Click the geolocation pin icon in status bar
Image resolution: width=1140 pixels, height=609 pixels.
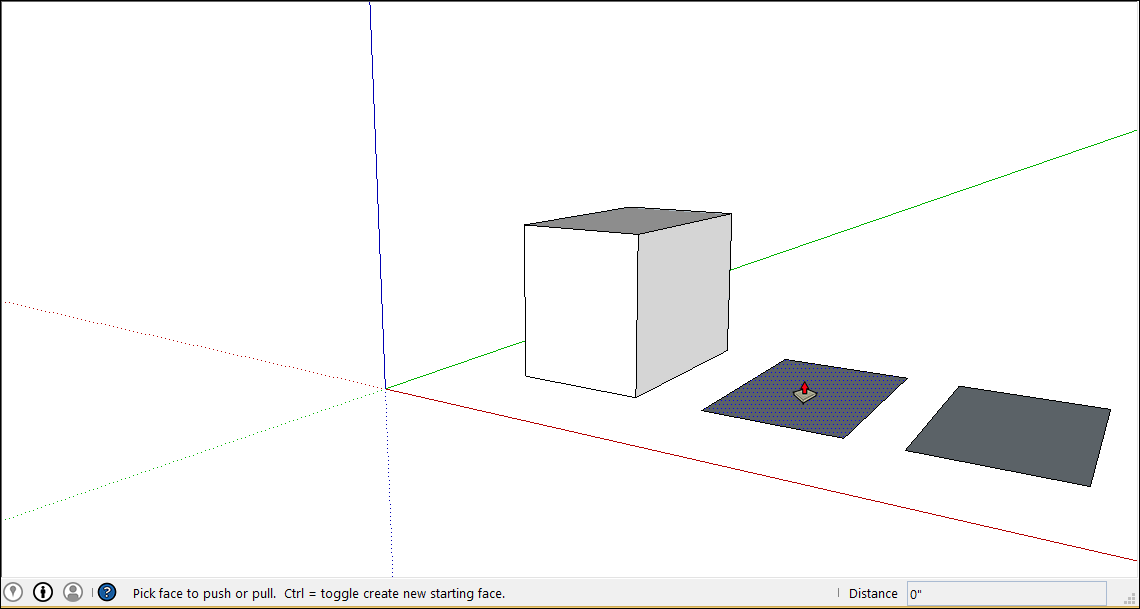13,591
